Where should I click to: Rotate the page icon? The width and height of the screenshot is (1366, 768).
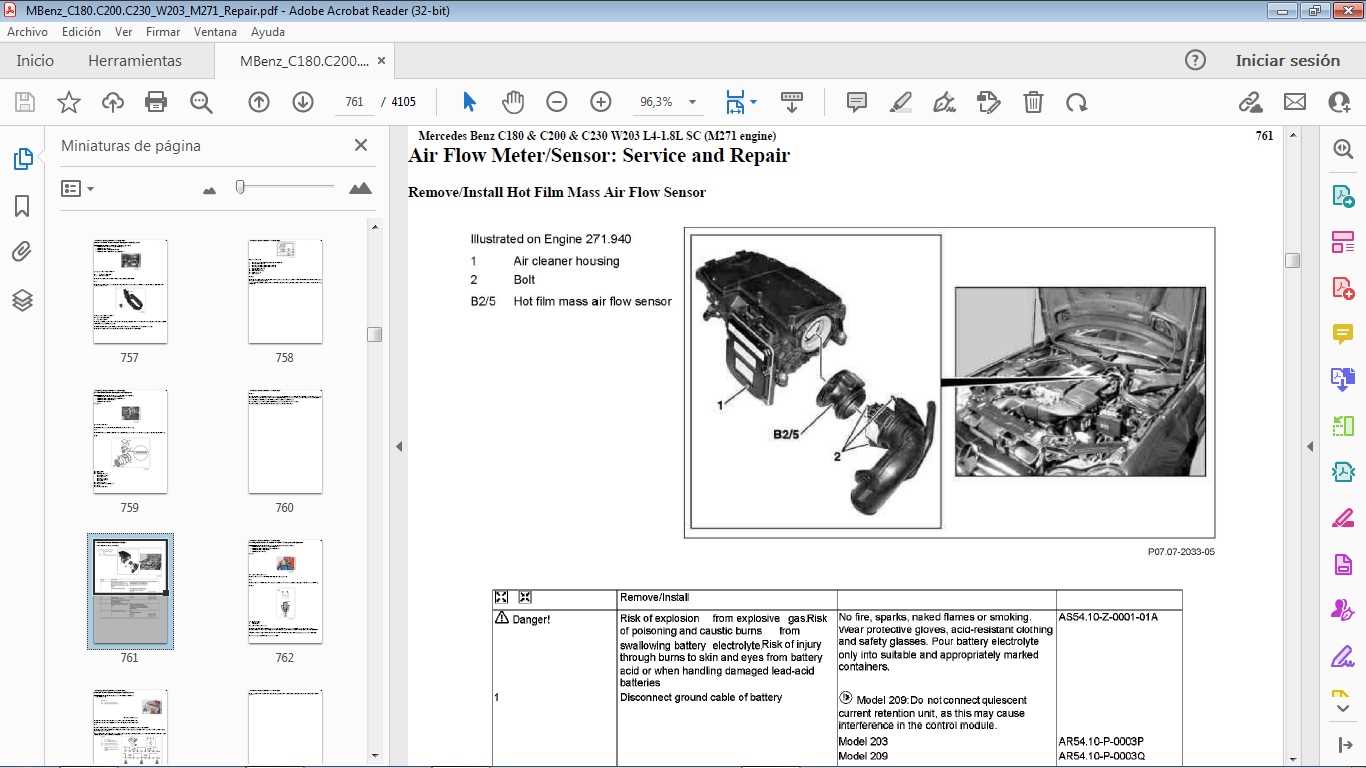tap(1077, 102)
